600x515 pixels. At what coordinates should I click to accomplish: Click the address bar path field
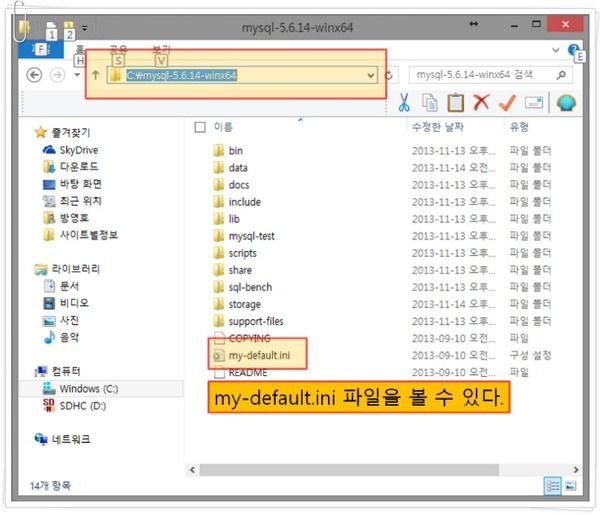pos(242,75)
